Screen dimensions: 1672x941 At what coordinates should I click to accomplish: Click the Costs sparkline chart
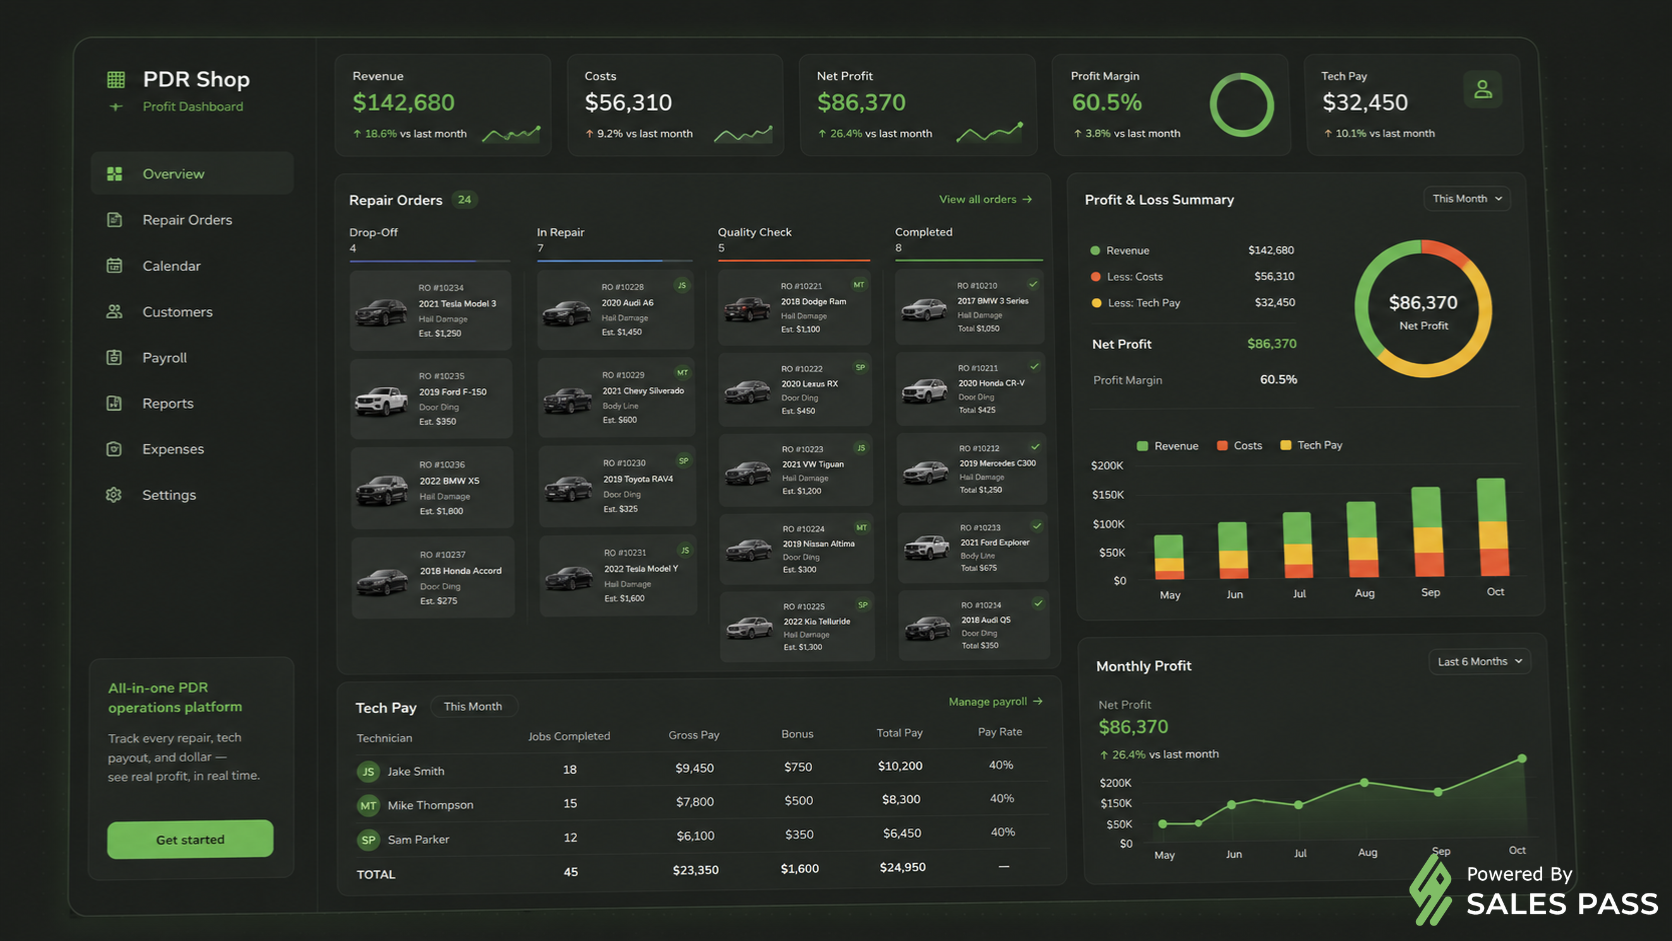click(743, 134)
